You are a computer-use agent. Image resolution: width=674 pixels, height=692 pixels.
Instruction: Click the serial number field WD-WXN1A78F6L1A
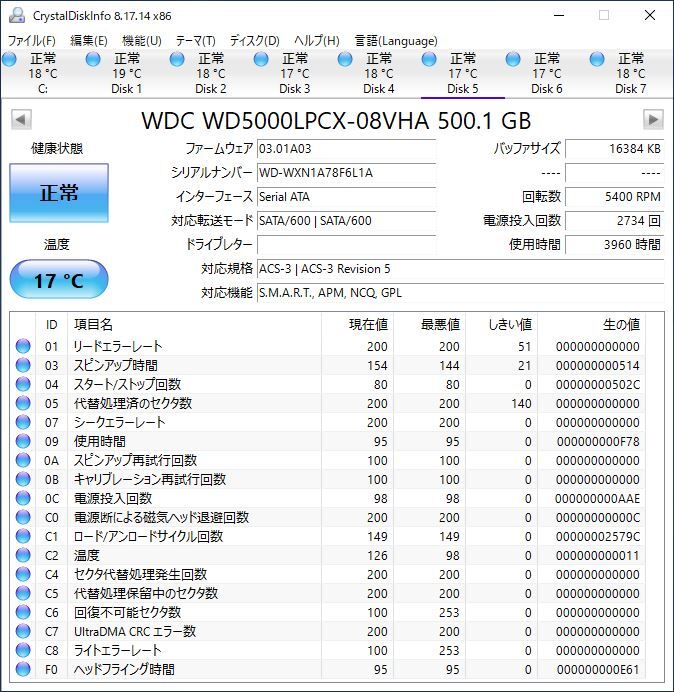coord(346,173)
